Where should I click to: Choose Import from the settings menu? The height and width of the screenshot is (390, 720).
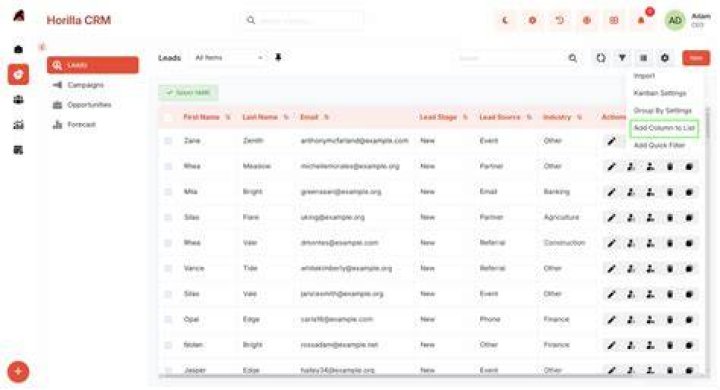(x=644, y=76)
